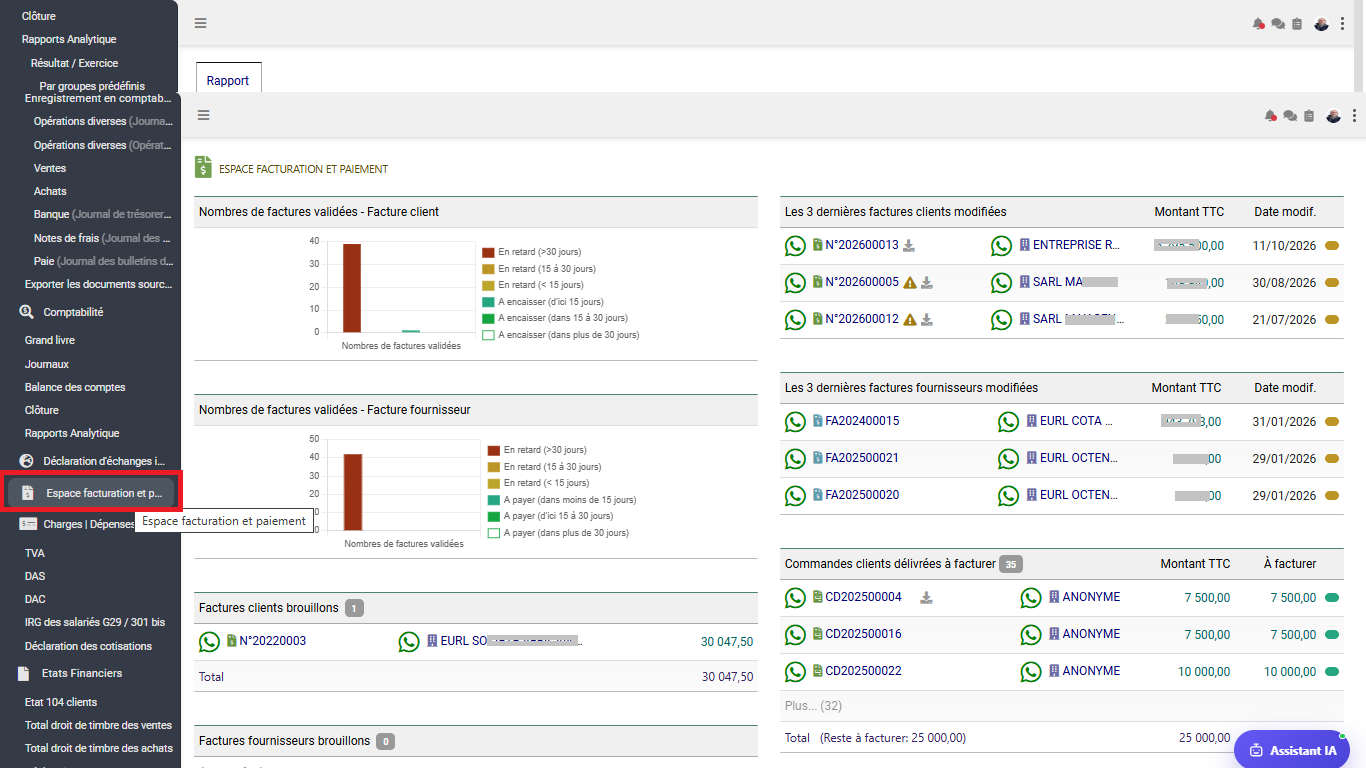Image resolution: width=1366 pixels, height=768 pixels.
Task: Click the warning icon next to N°202600005
Action: tap(910, 283)
